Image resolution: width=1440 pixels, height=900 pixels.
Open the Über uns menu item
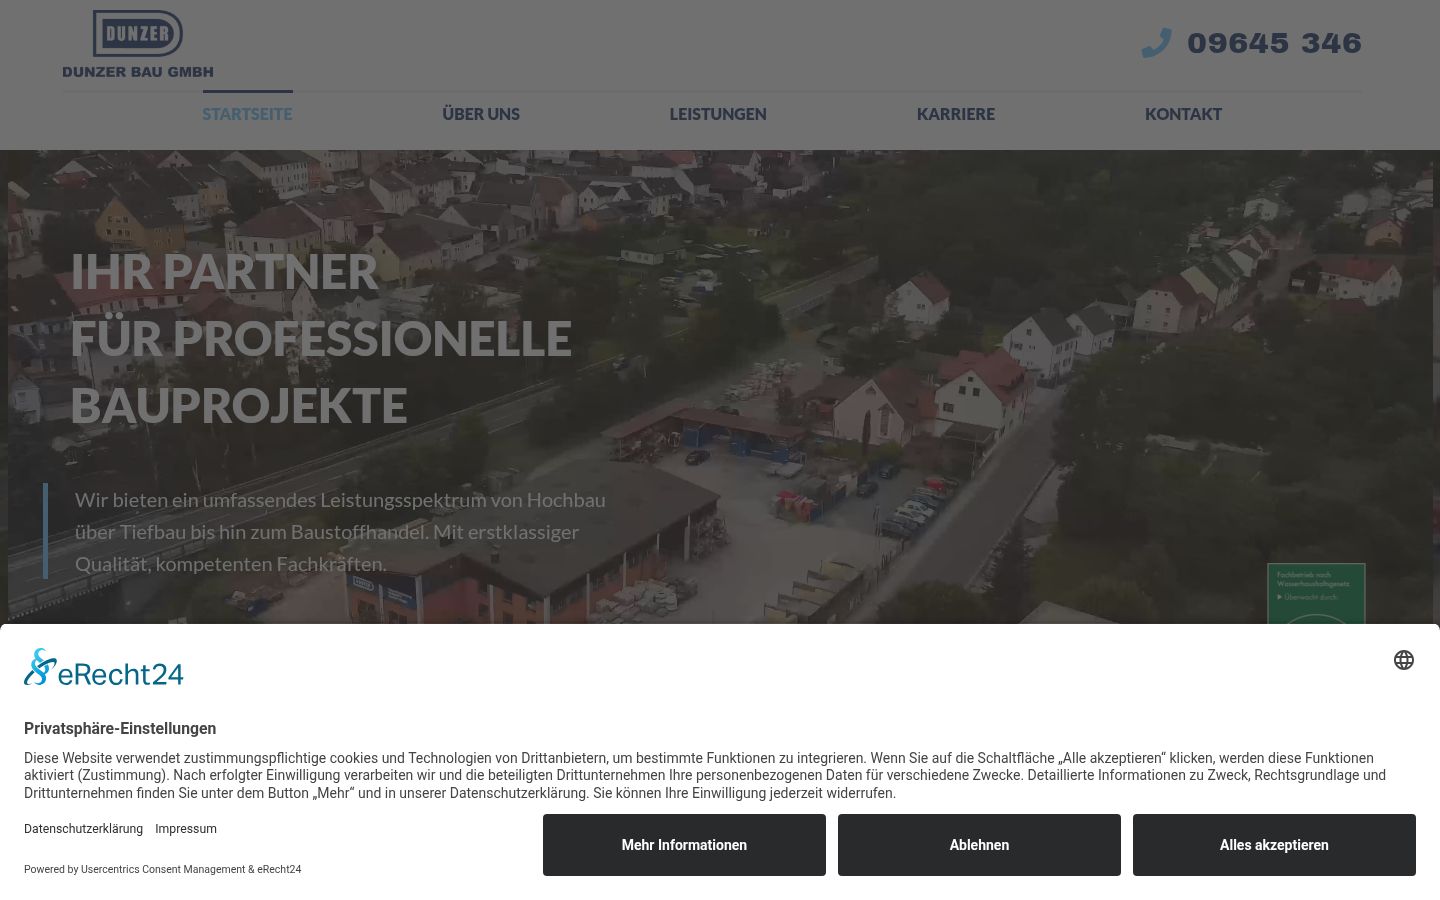(x=481, y=114)
